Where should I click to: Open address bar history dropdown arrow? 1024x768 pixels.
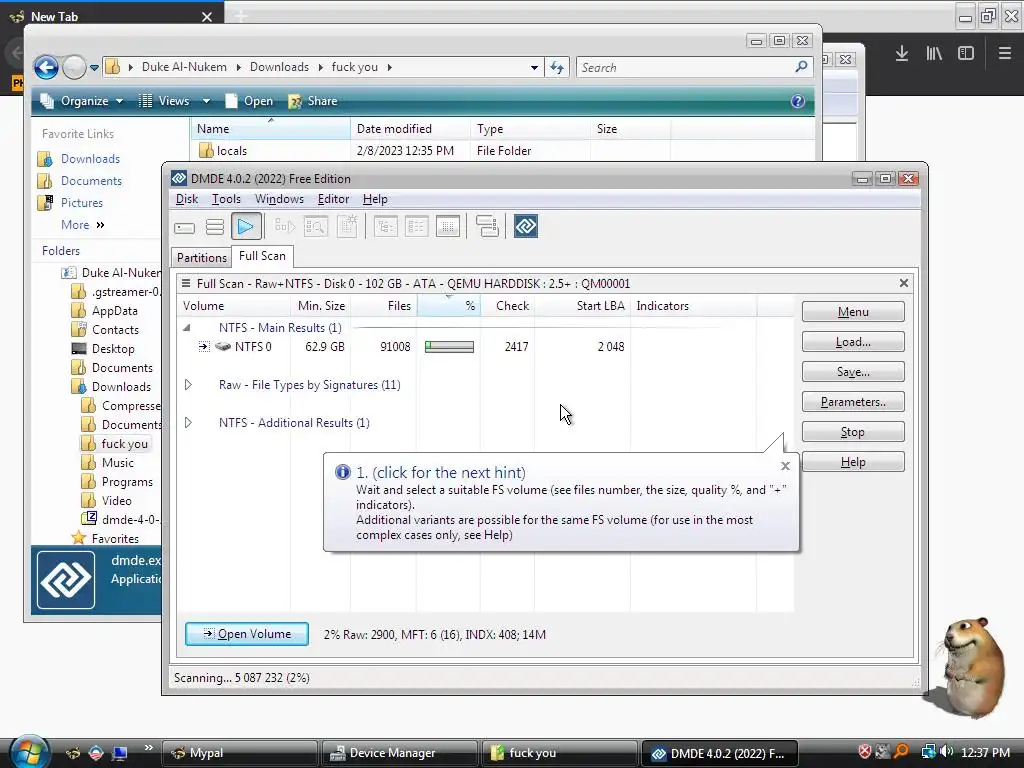pyautogui.click(x=534, y=67)
